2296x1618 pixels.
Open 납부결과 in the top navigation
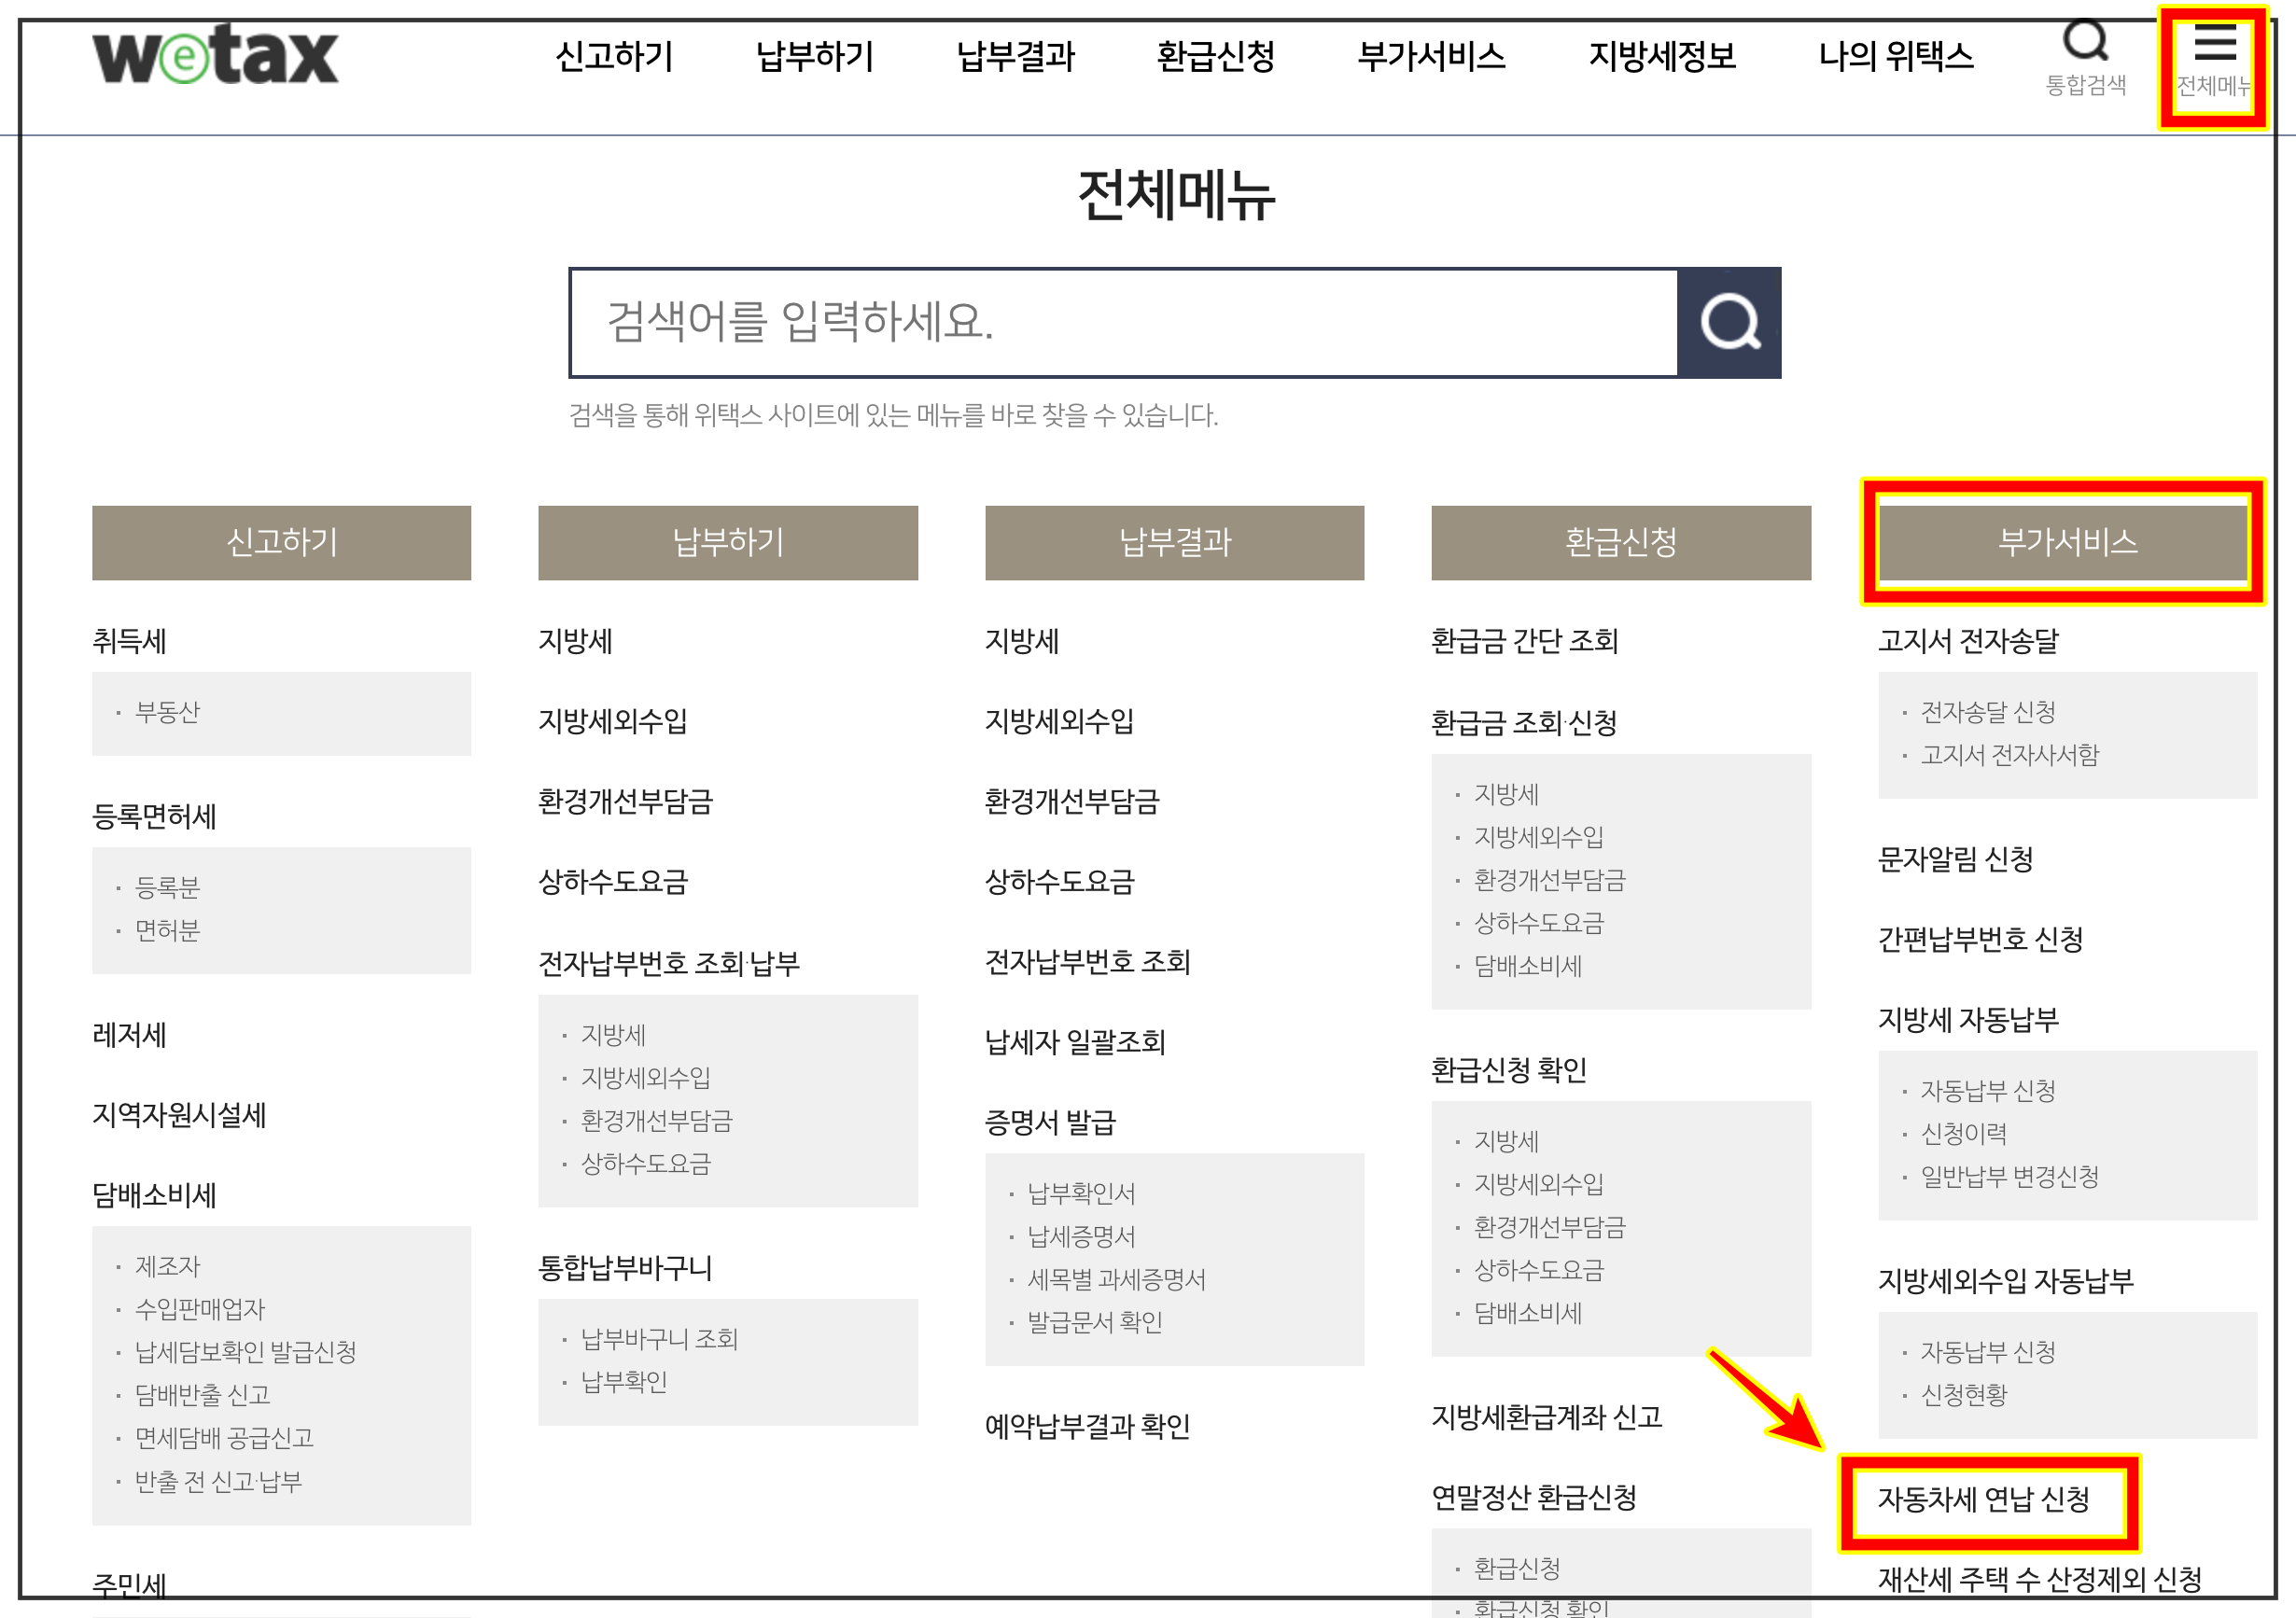tap(1015, 56)
